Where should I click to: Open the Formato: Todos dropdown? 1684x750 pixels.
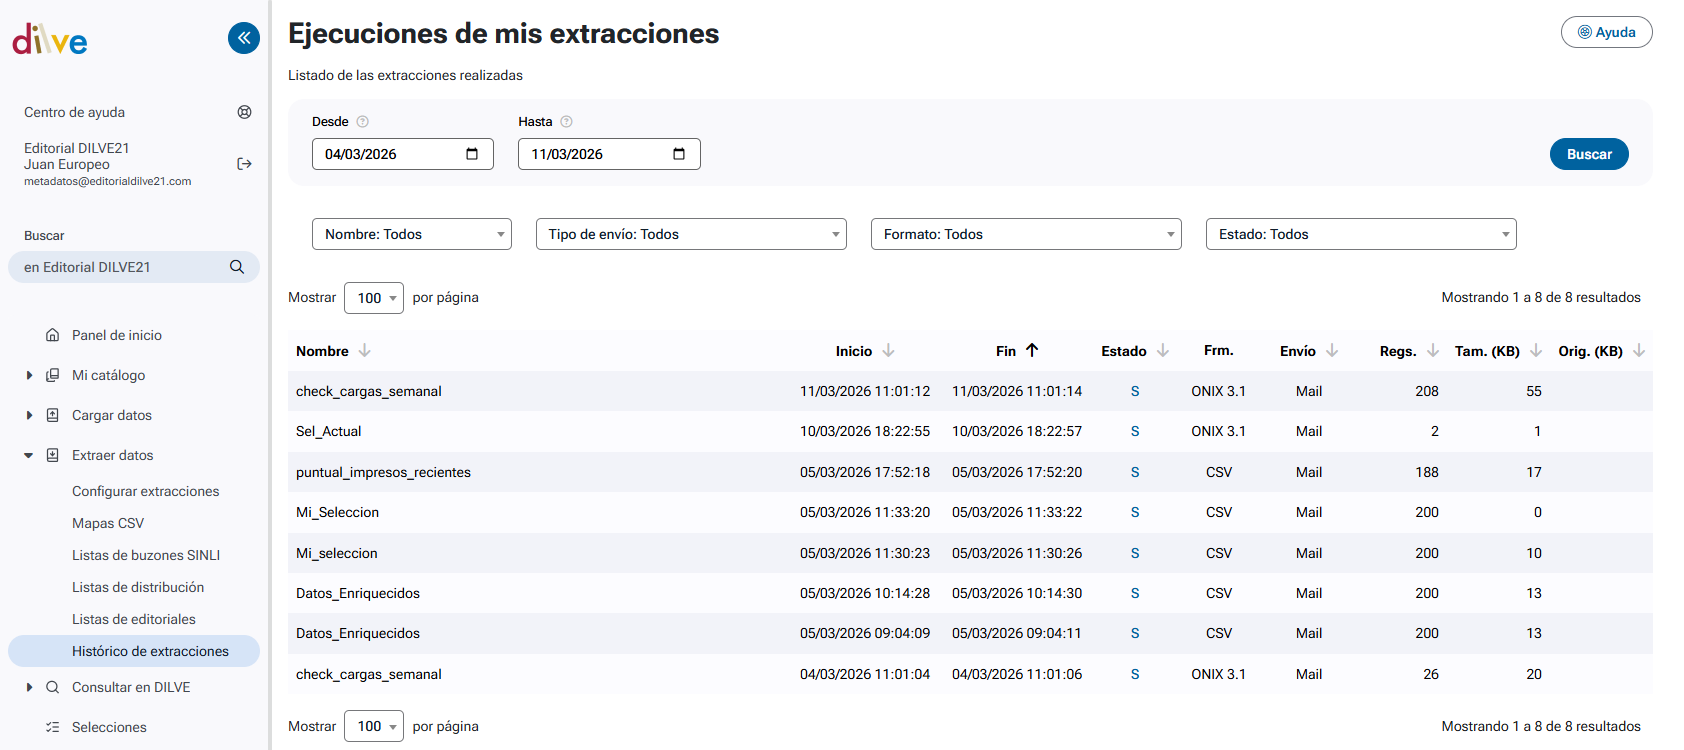pyautogui.click(x=1025, y=234)
